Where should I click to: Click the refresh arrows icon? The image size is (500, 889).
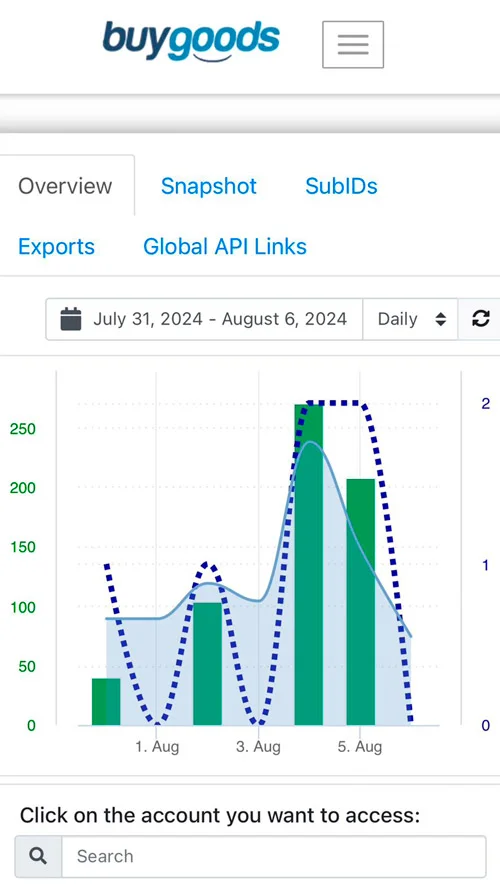click(481, 319)
